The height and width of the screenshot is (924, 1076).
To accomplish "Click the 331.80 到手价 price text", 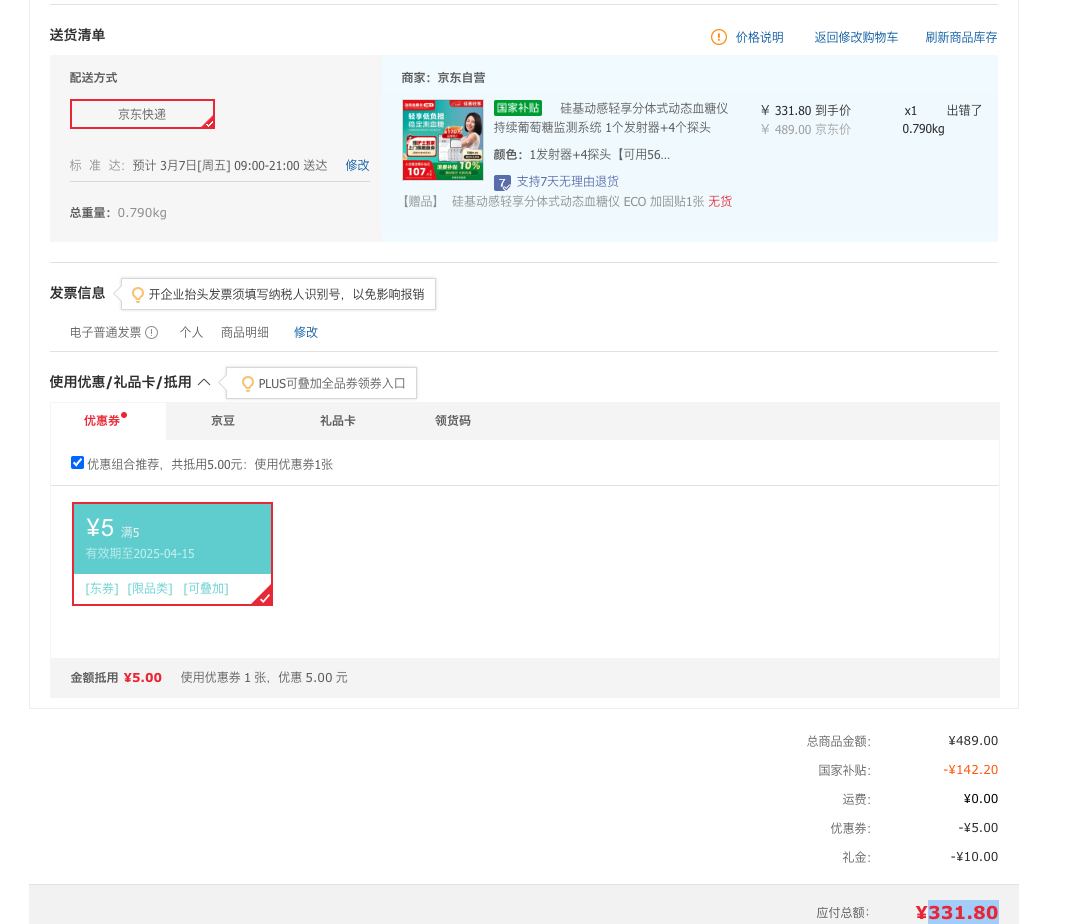I will [806, 111].
